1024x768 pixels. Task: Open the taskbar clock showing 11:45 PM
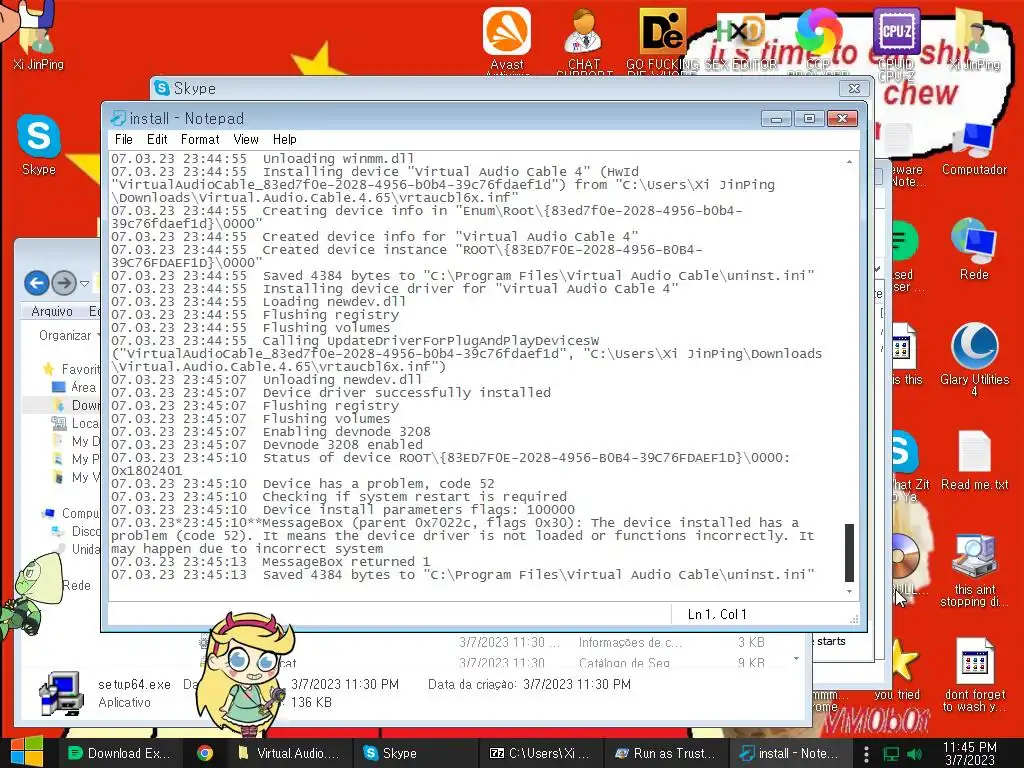pyautogui.click(x=970, y=753)
